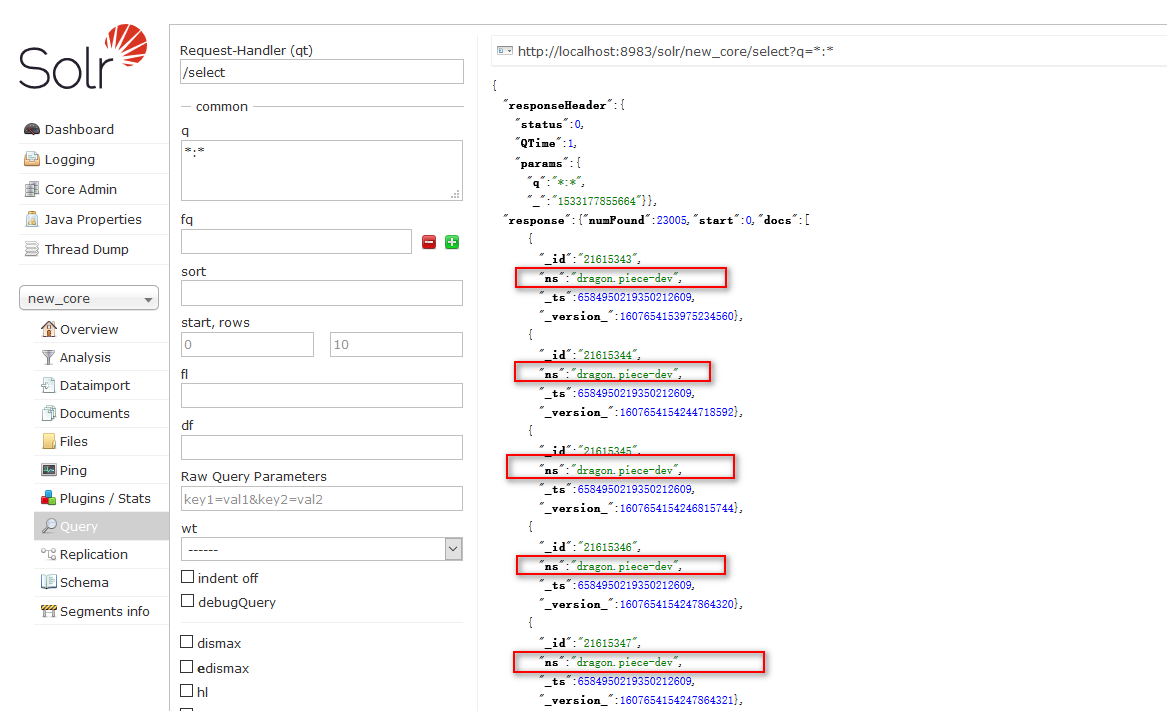Open Thread Dump icon
1167x711 pixels.
pyautogui.click(x=32, y=250)
